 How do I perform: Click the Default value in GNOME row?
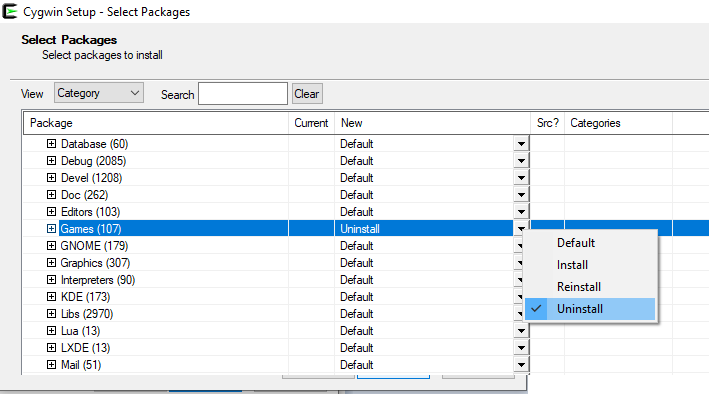(x=357, y=246)
